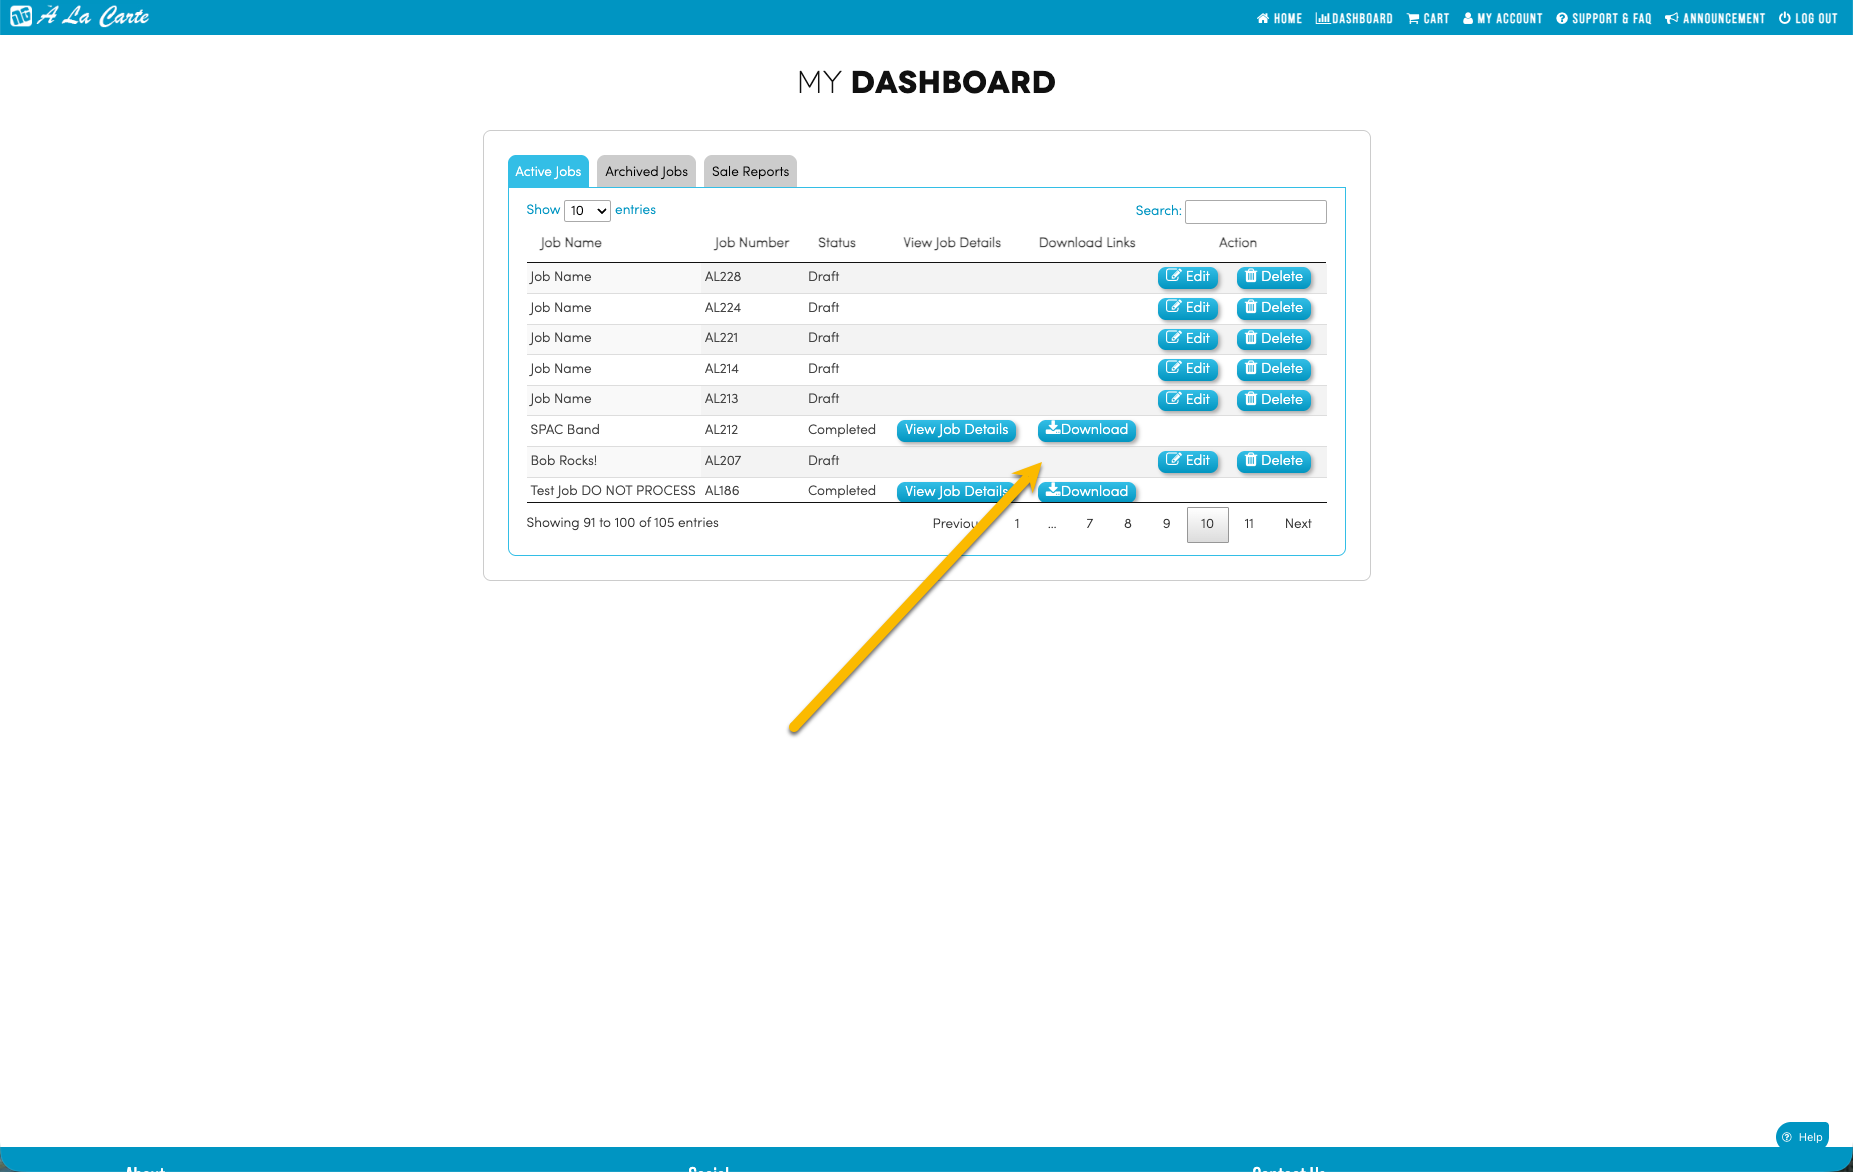
Task: Edit job AL228
Action: click(x=1188, y=277)
